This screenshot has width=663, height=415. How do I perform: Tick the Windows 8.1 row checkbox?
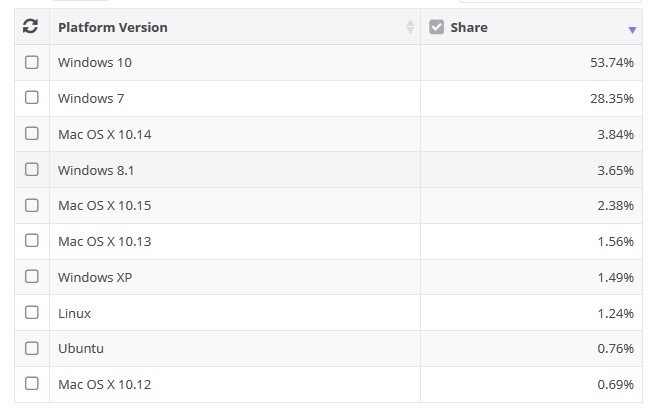pos(32,170)
